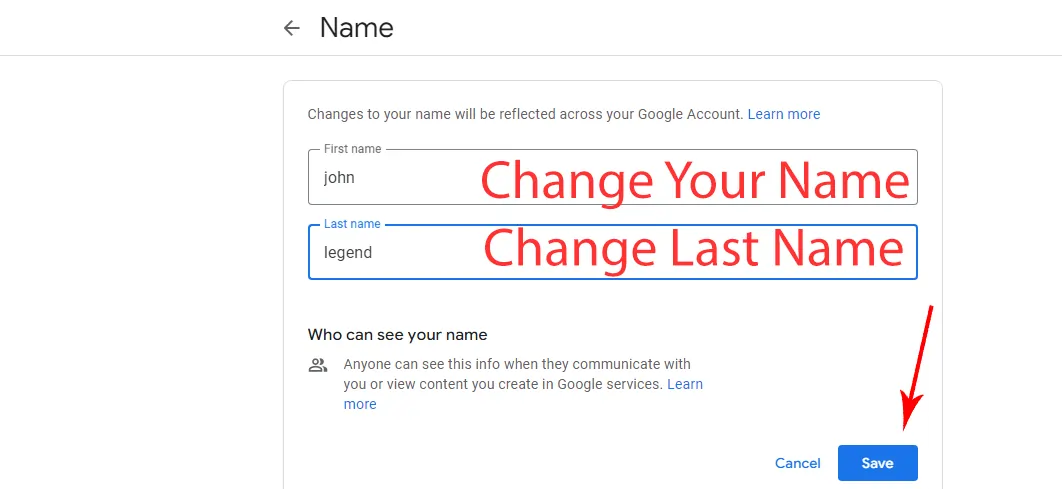The width and height of the screenshot is (1062, 489).
Task: Click the 'Changes to your name' notice text
Action: (526, 114)
